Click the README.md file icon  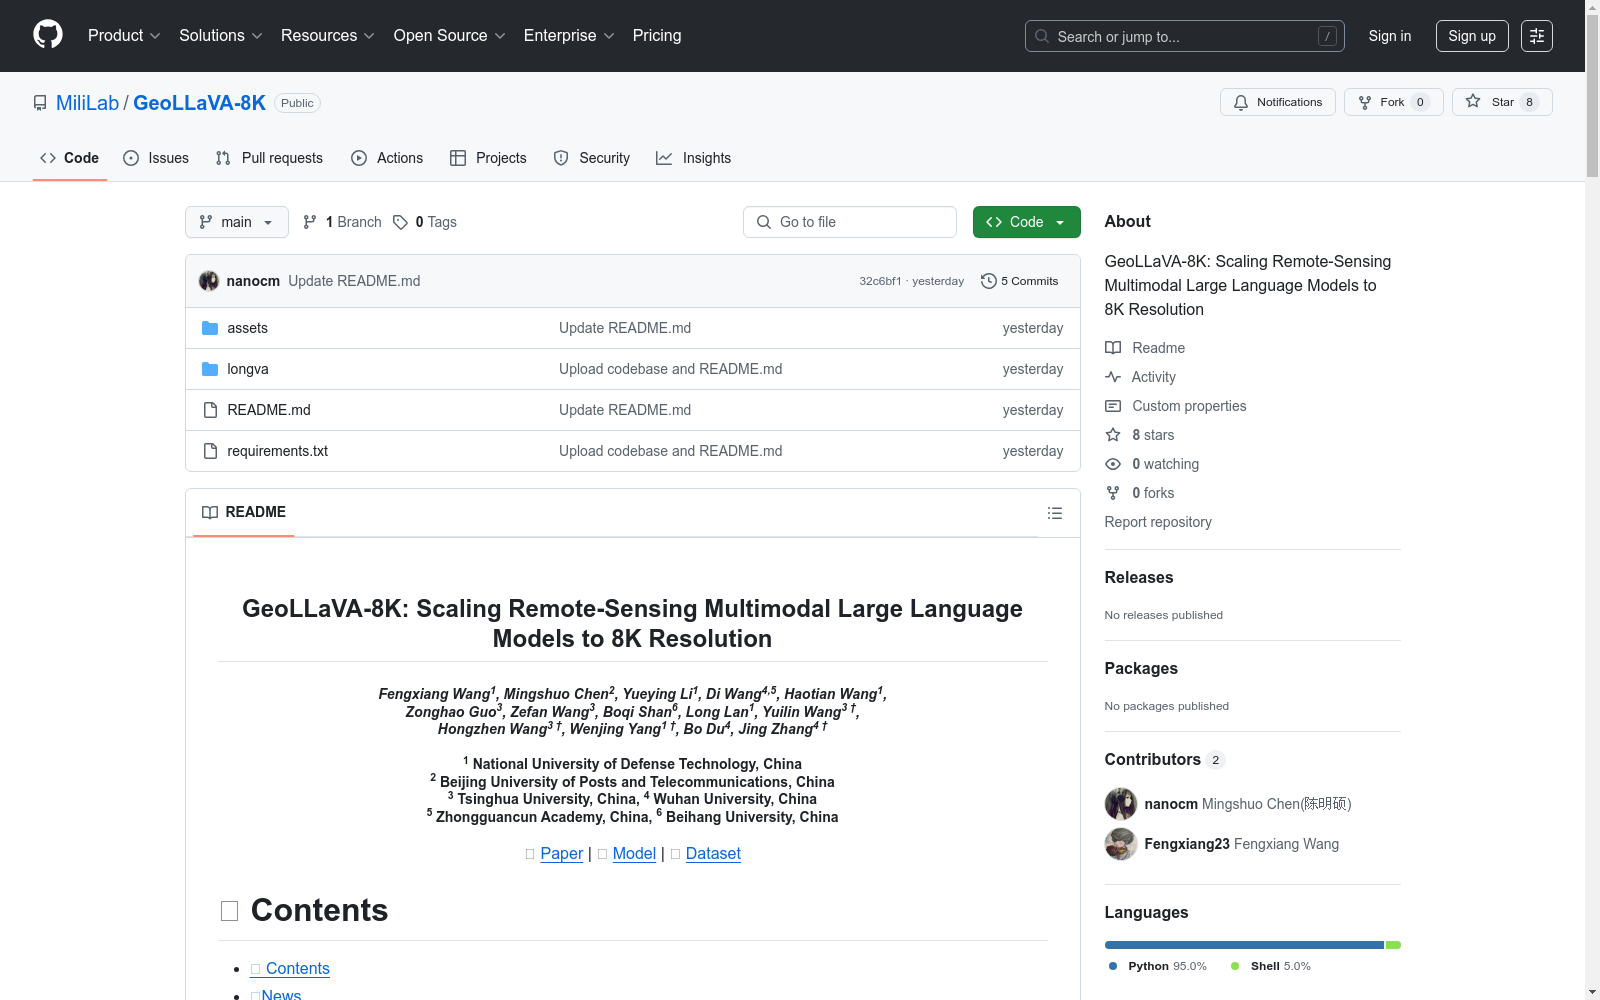210,410
